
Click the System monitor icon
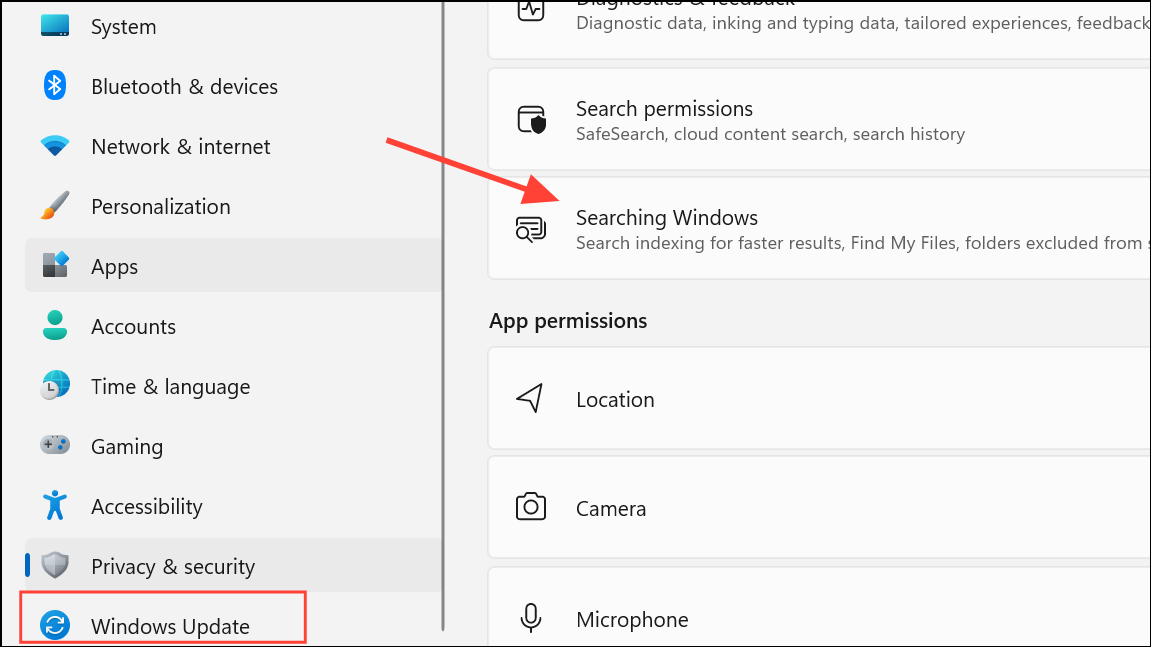click(55, 25)
